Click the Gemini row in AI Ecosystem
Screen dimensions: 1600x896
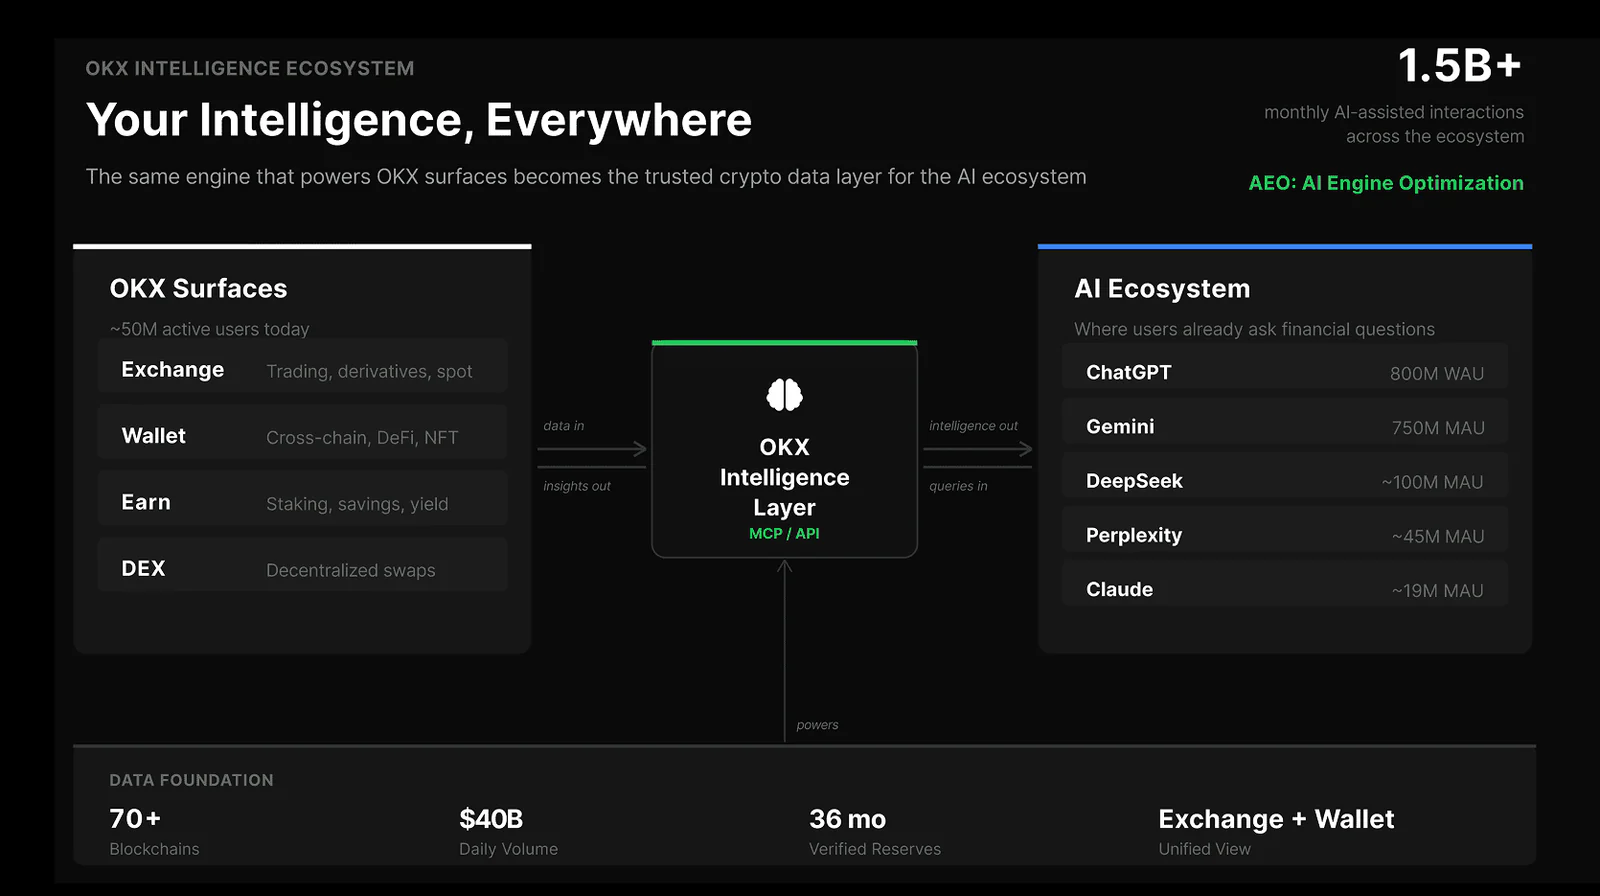[1285, 421]
